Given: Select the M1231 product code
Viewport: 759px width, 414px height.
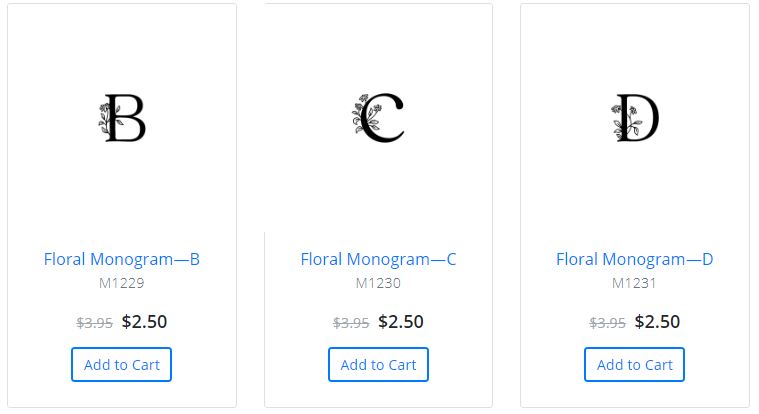Looking at the screenshot, I should [x=634, y=283].
